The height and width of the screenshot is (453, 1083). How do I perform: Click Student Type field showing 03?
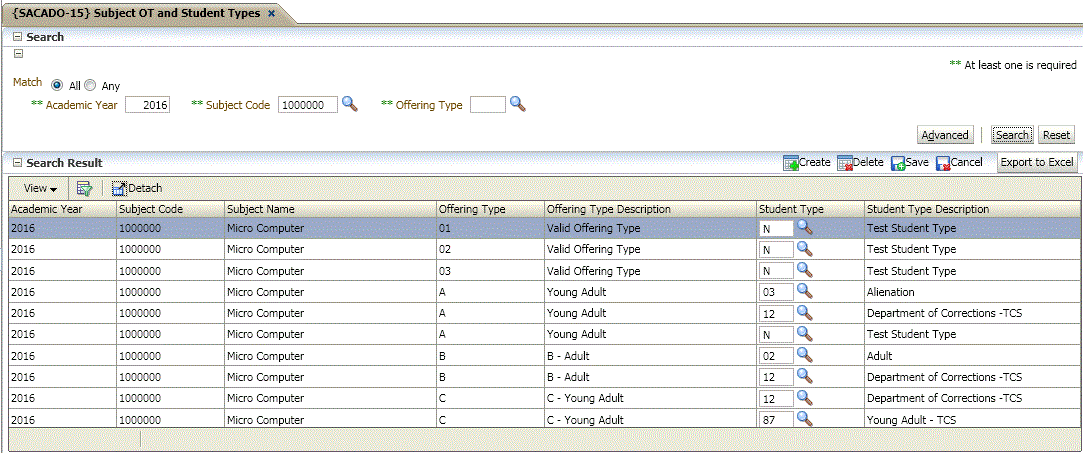[776, 292]
